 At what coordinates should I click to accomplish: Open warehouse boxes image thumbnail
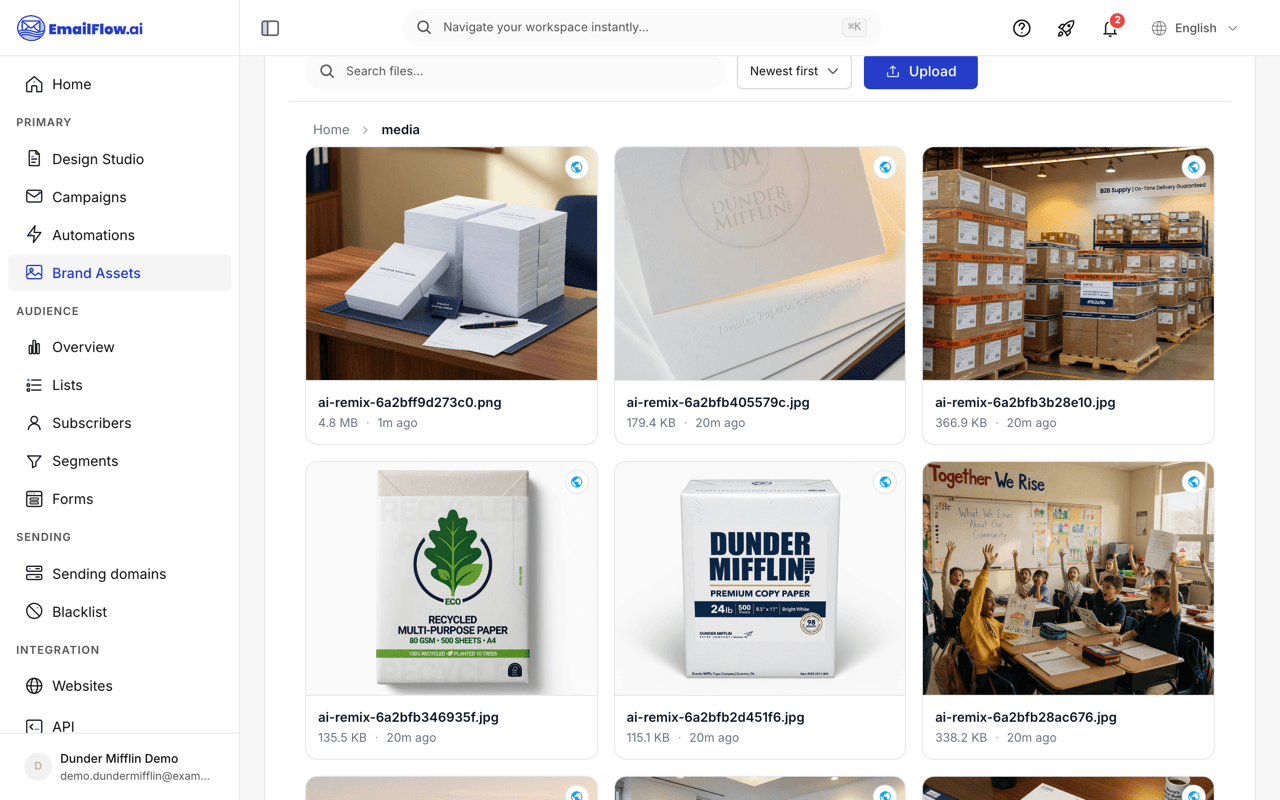pos(1068,264)
